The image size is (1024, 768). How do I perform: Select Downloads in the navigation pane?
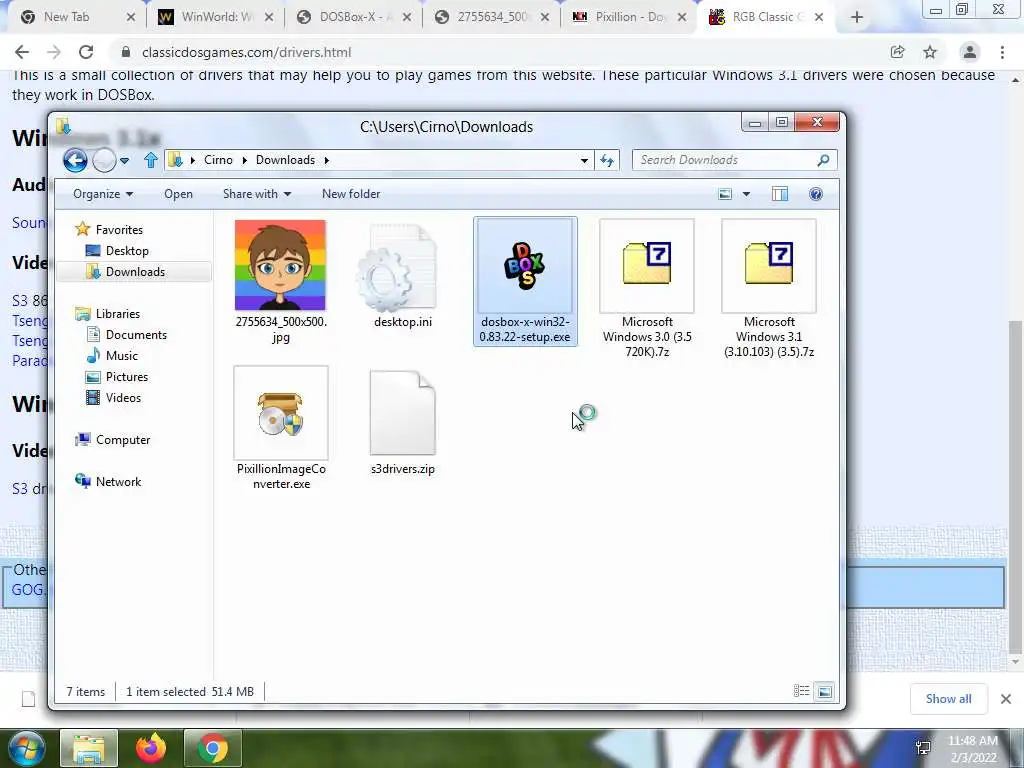pos(135,272)
